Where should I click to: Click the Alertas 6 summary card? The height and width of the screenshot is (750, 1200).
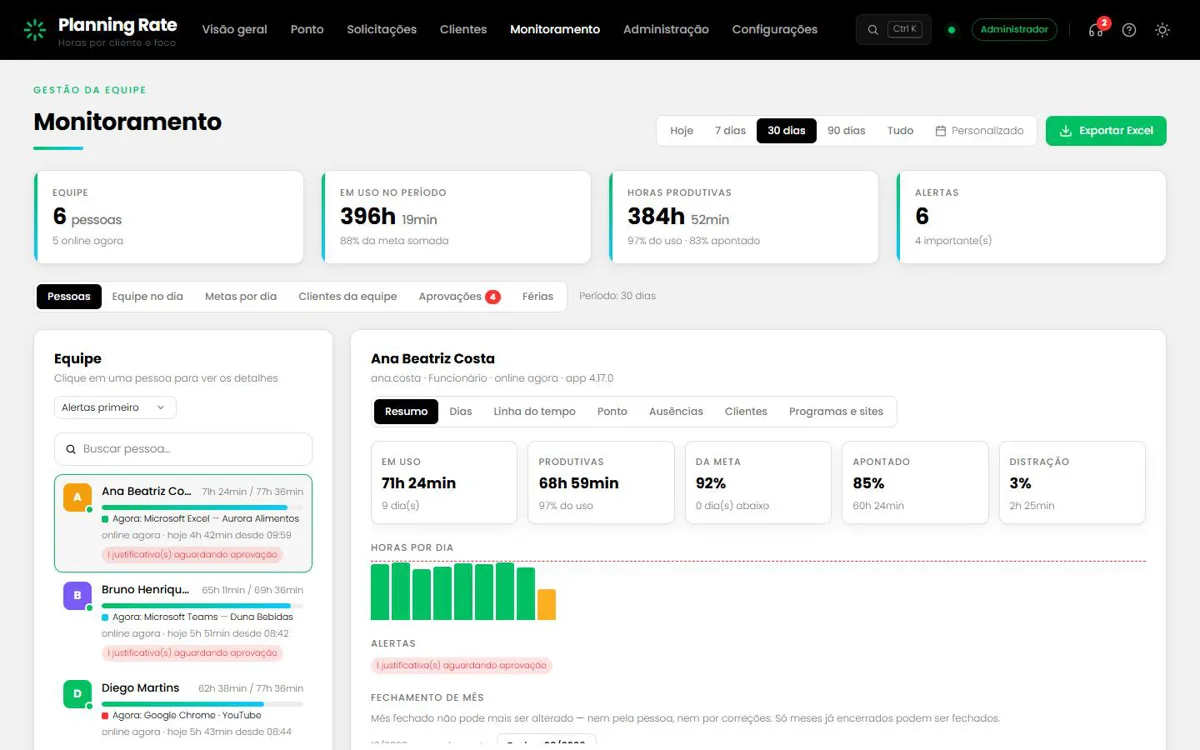coord(1032,217)
